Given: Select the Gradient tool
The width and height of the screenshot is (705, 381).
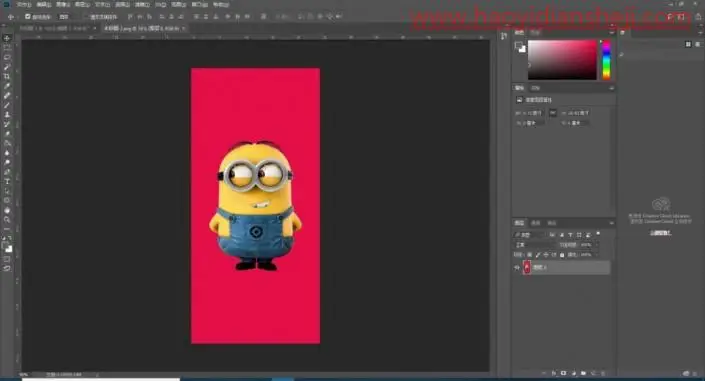Looking at the screenshot, I should coord(7,143).
